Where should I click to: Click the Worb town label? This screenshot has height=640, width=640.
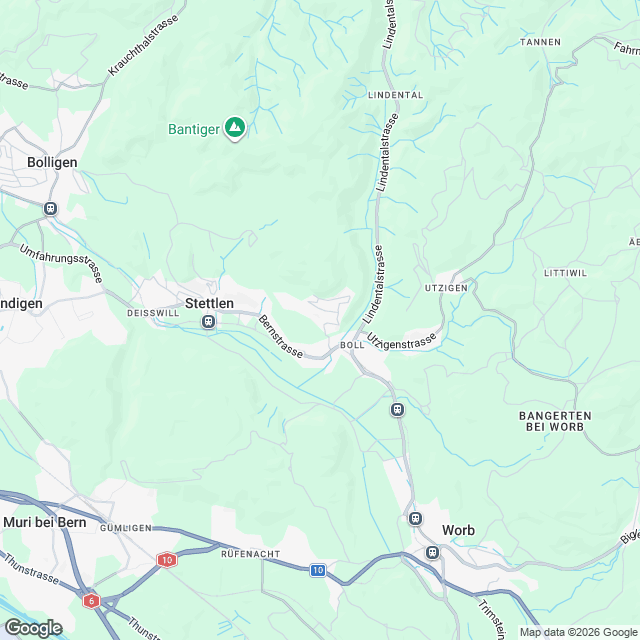pos(458,530)
